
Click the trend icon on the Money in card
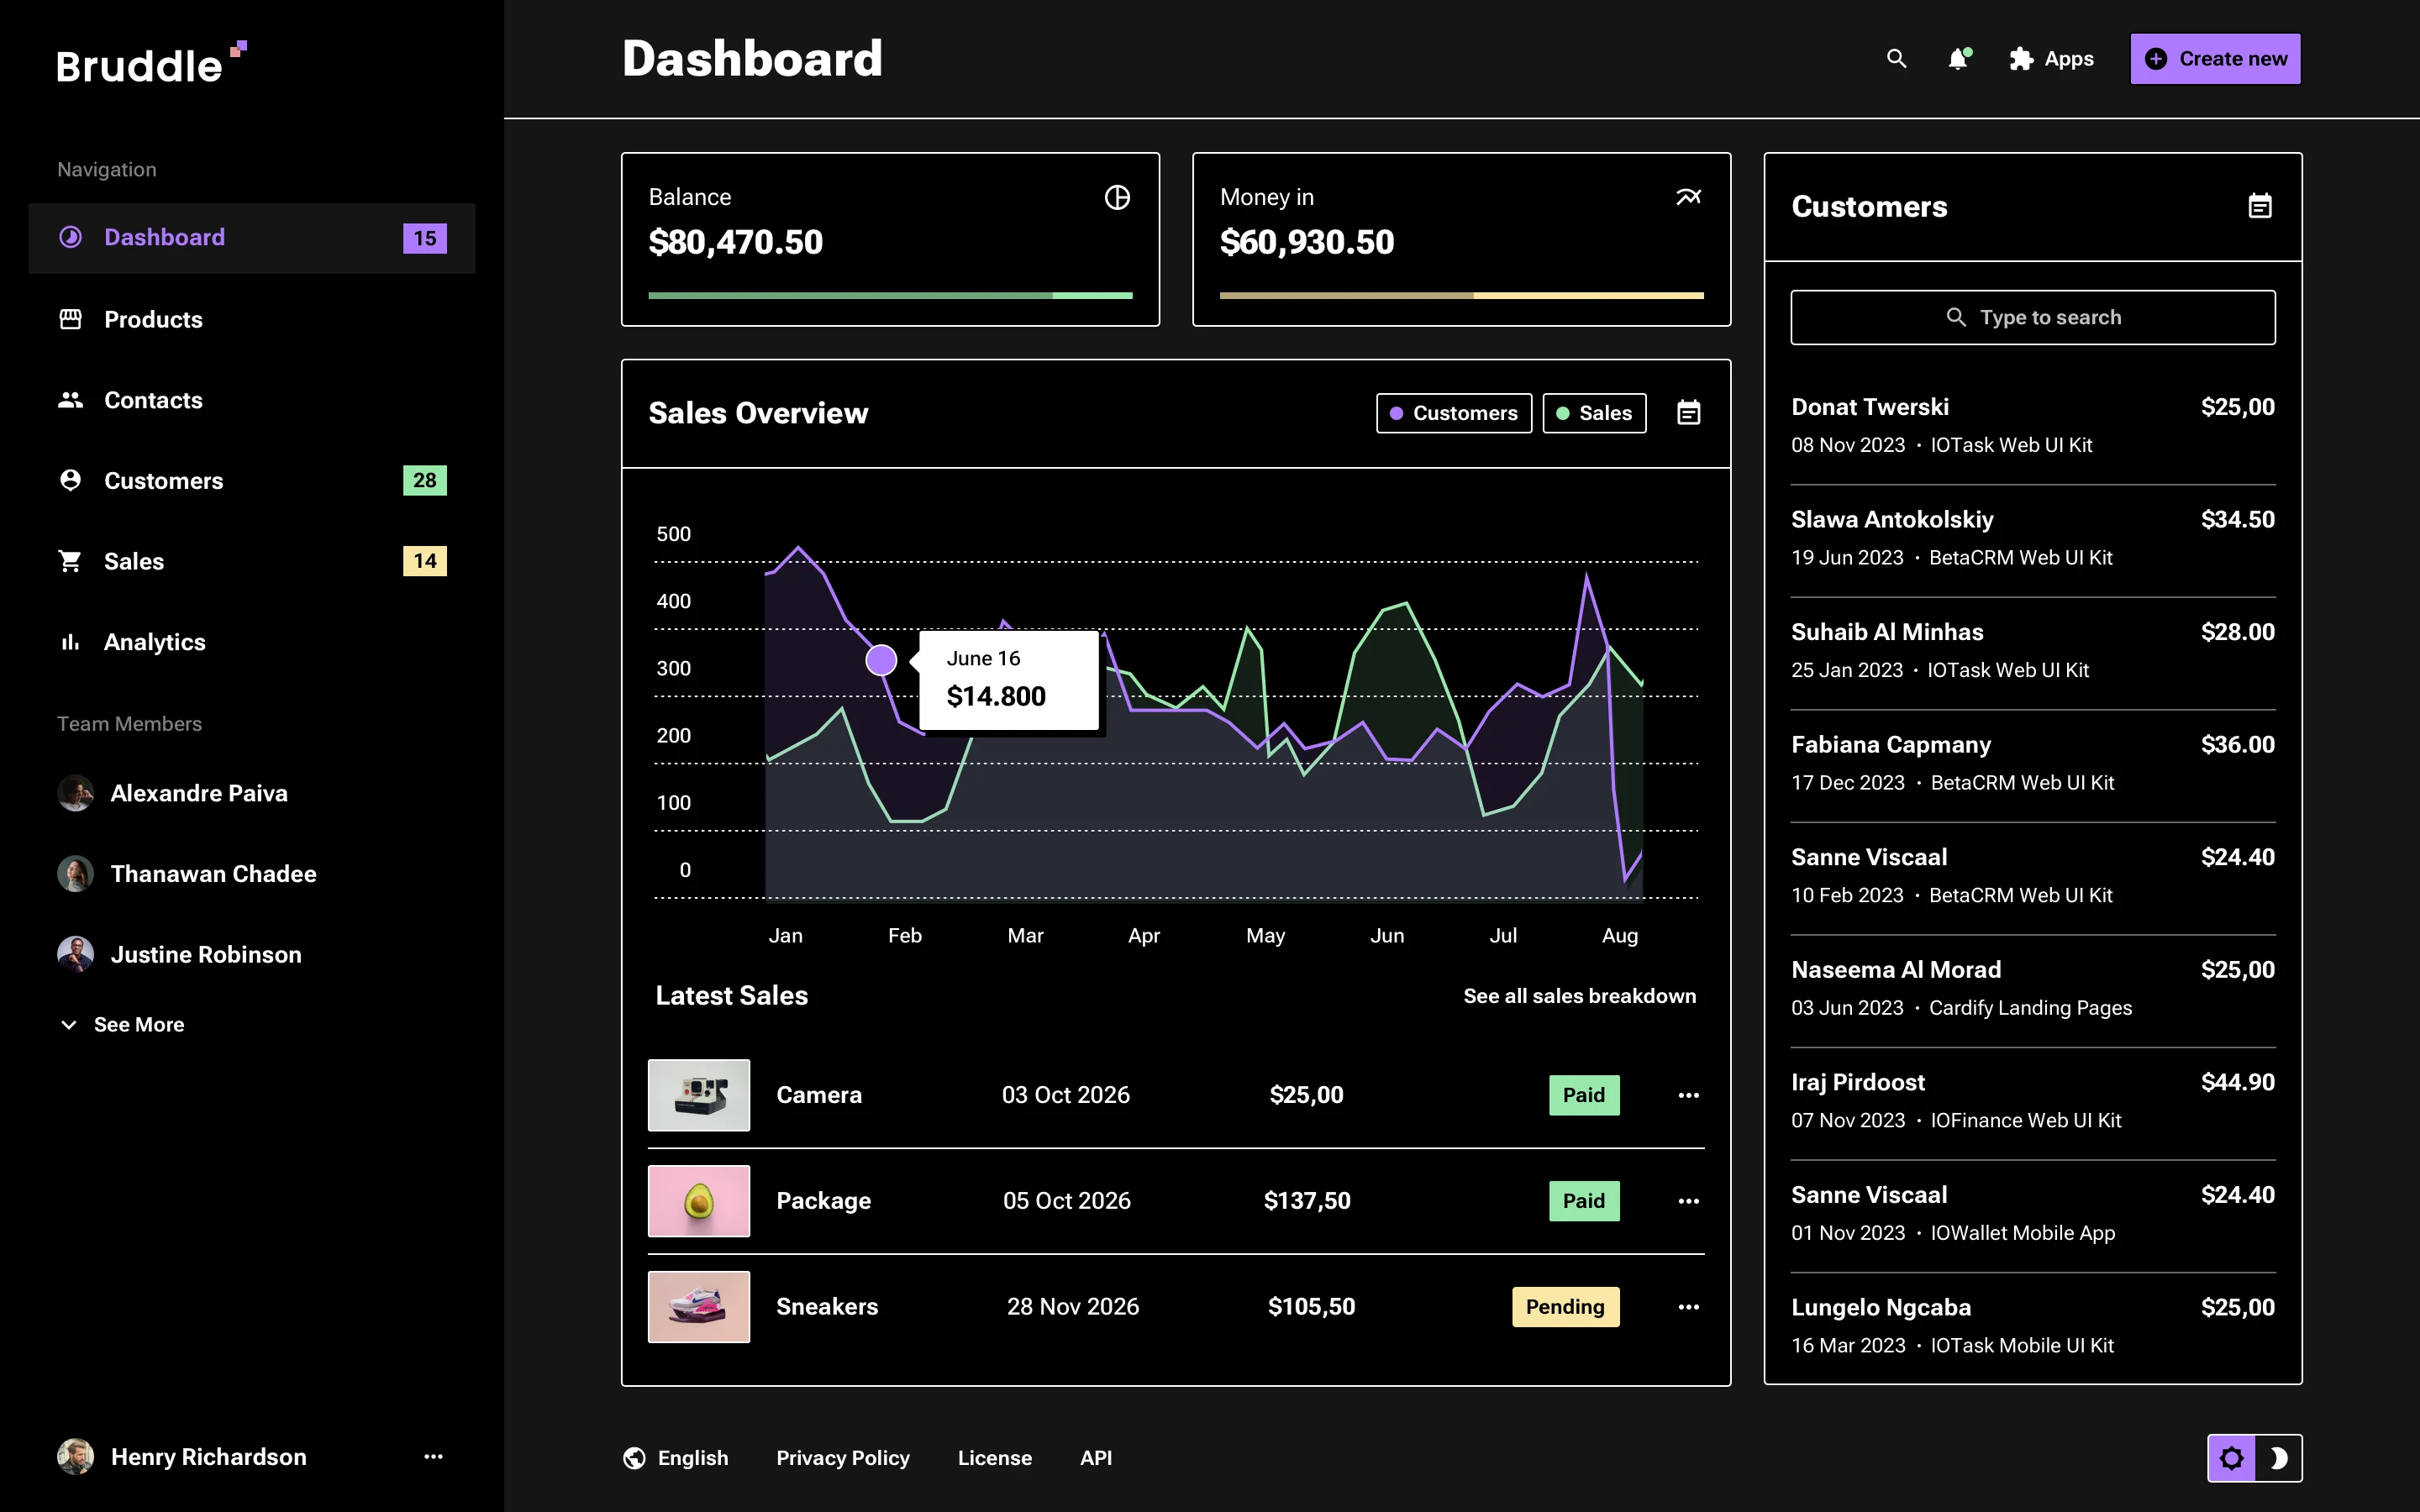(1688, 197)
